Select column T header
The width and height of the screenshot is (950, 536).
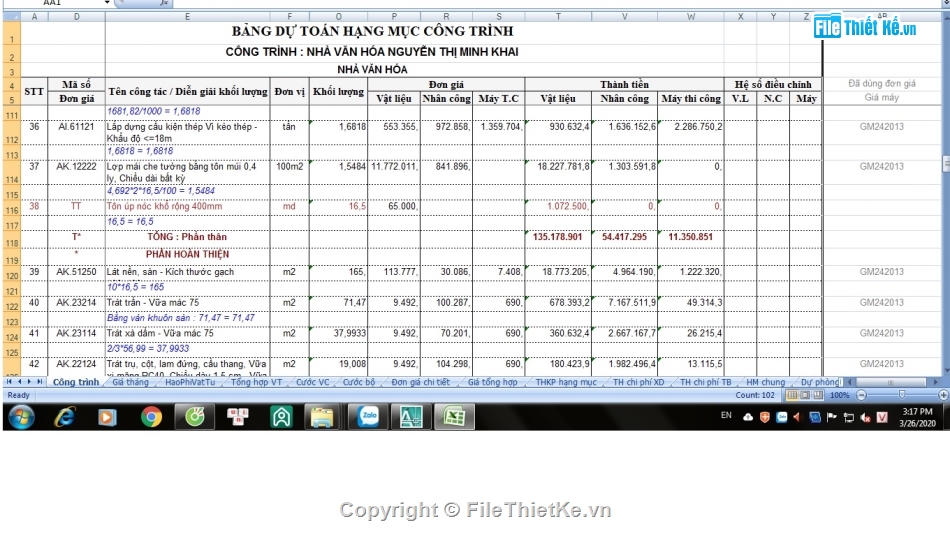[x=558, y=16]
